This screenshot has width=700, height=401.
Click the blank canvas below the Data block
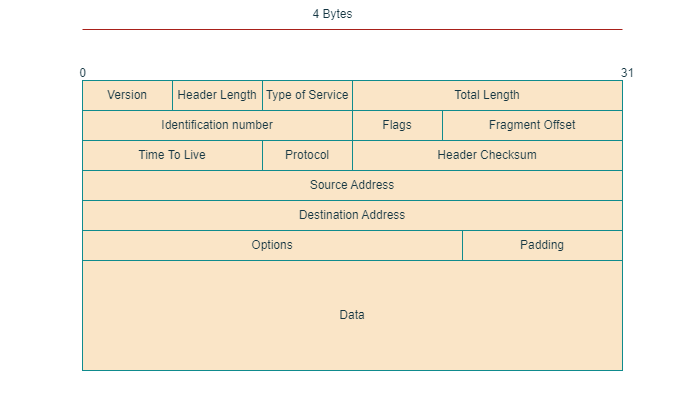[352, 386]
